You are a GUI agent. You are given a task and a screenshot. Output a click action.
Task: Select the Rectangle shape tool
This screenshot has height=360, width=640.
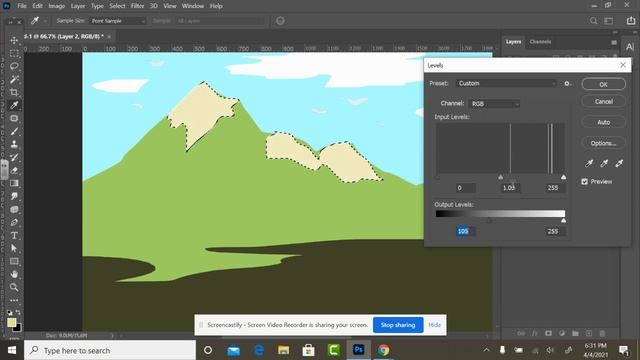[x=14, y=261]
